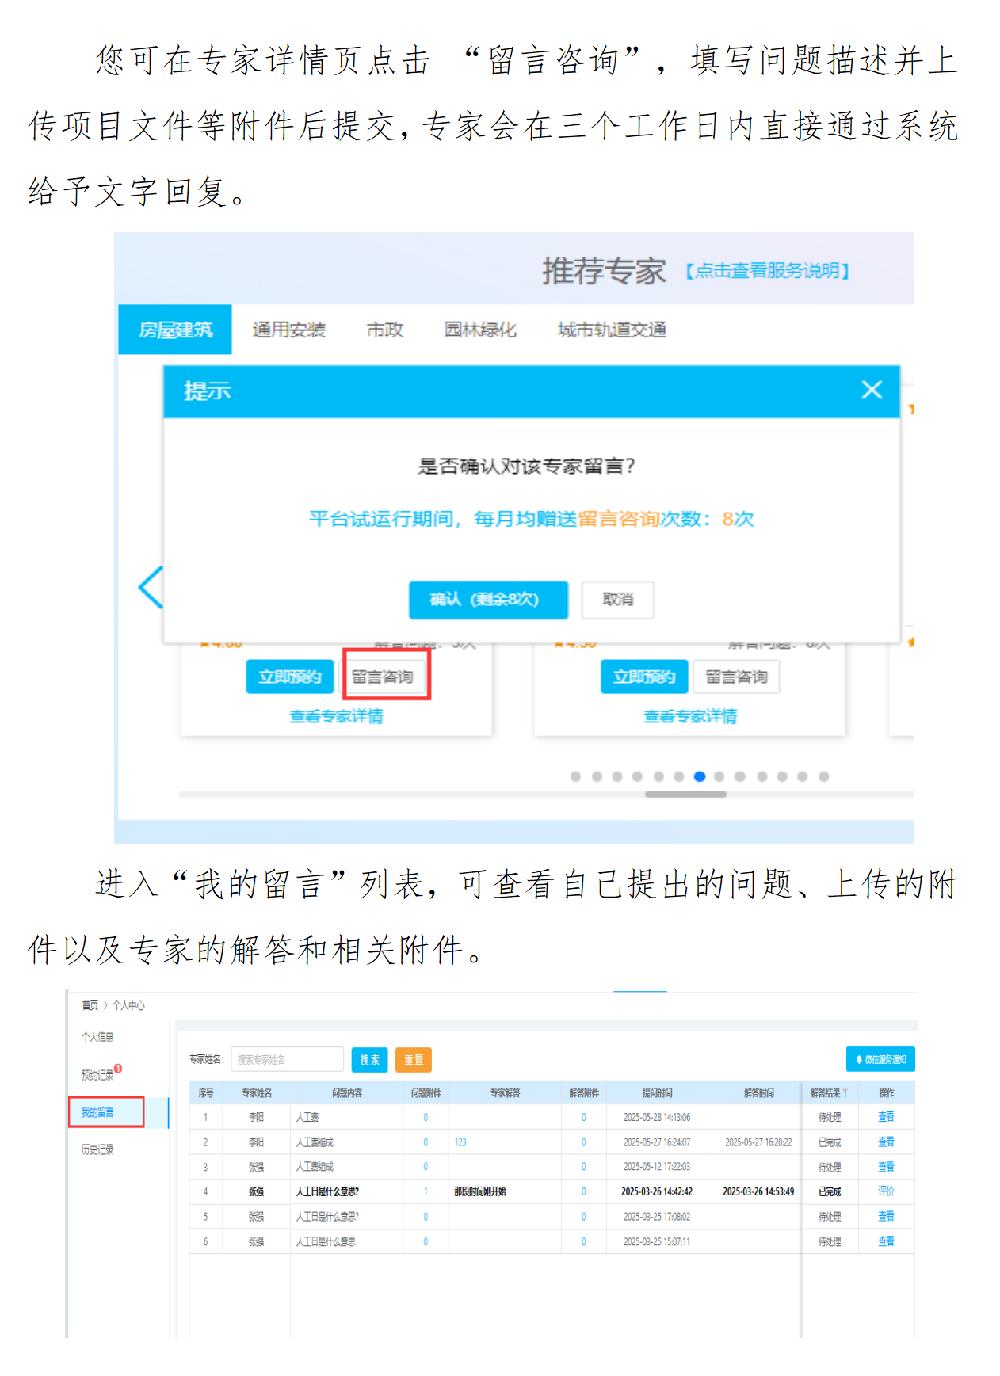This screenshot has width=1000, height=1376.
Task: Click the filter icon in 解答结果 column header
Action: 845,1093
